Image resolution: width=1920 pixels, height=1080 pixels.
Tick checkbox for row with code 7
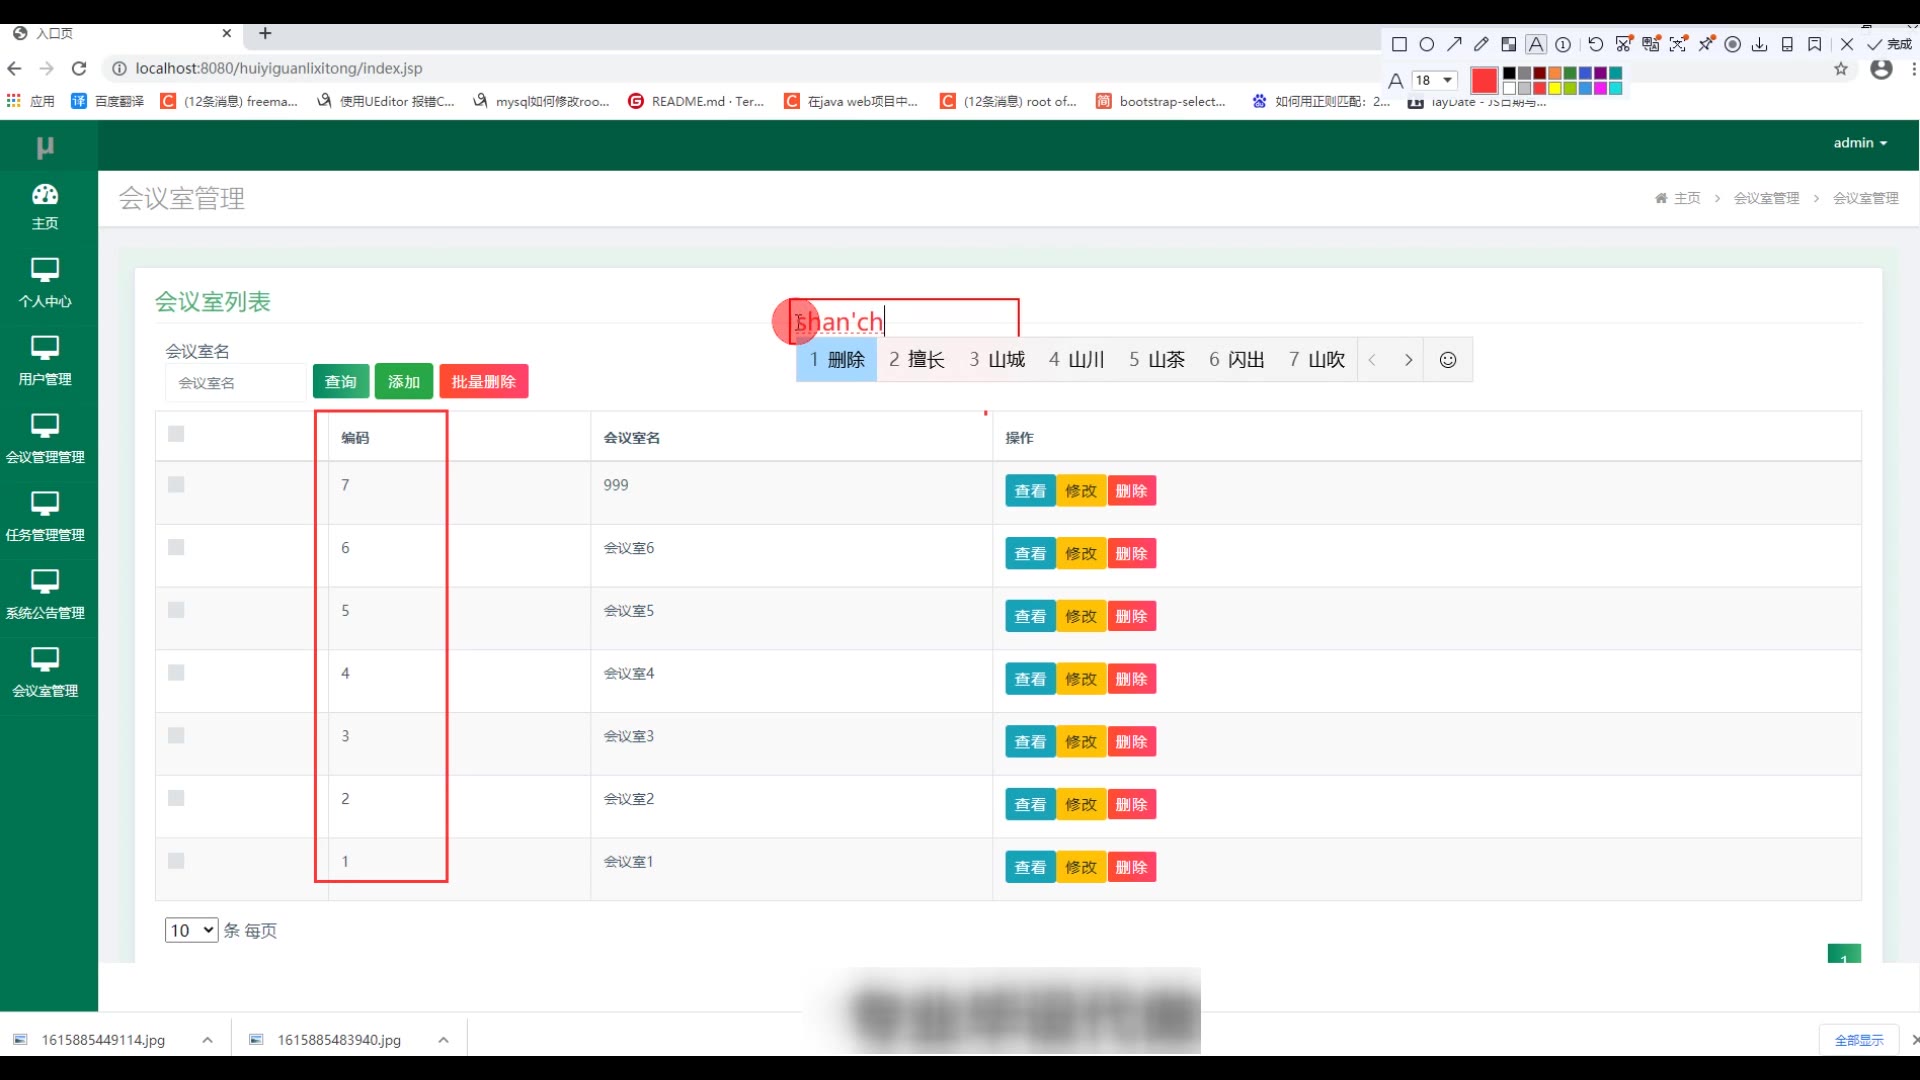[x=176, y=485]
